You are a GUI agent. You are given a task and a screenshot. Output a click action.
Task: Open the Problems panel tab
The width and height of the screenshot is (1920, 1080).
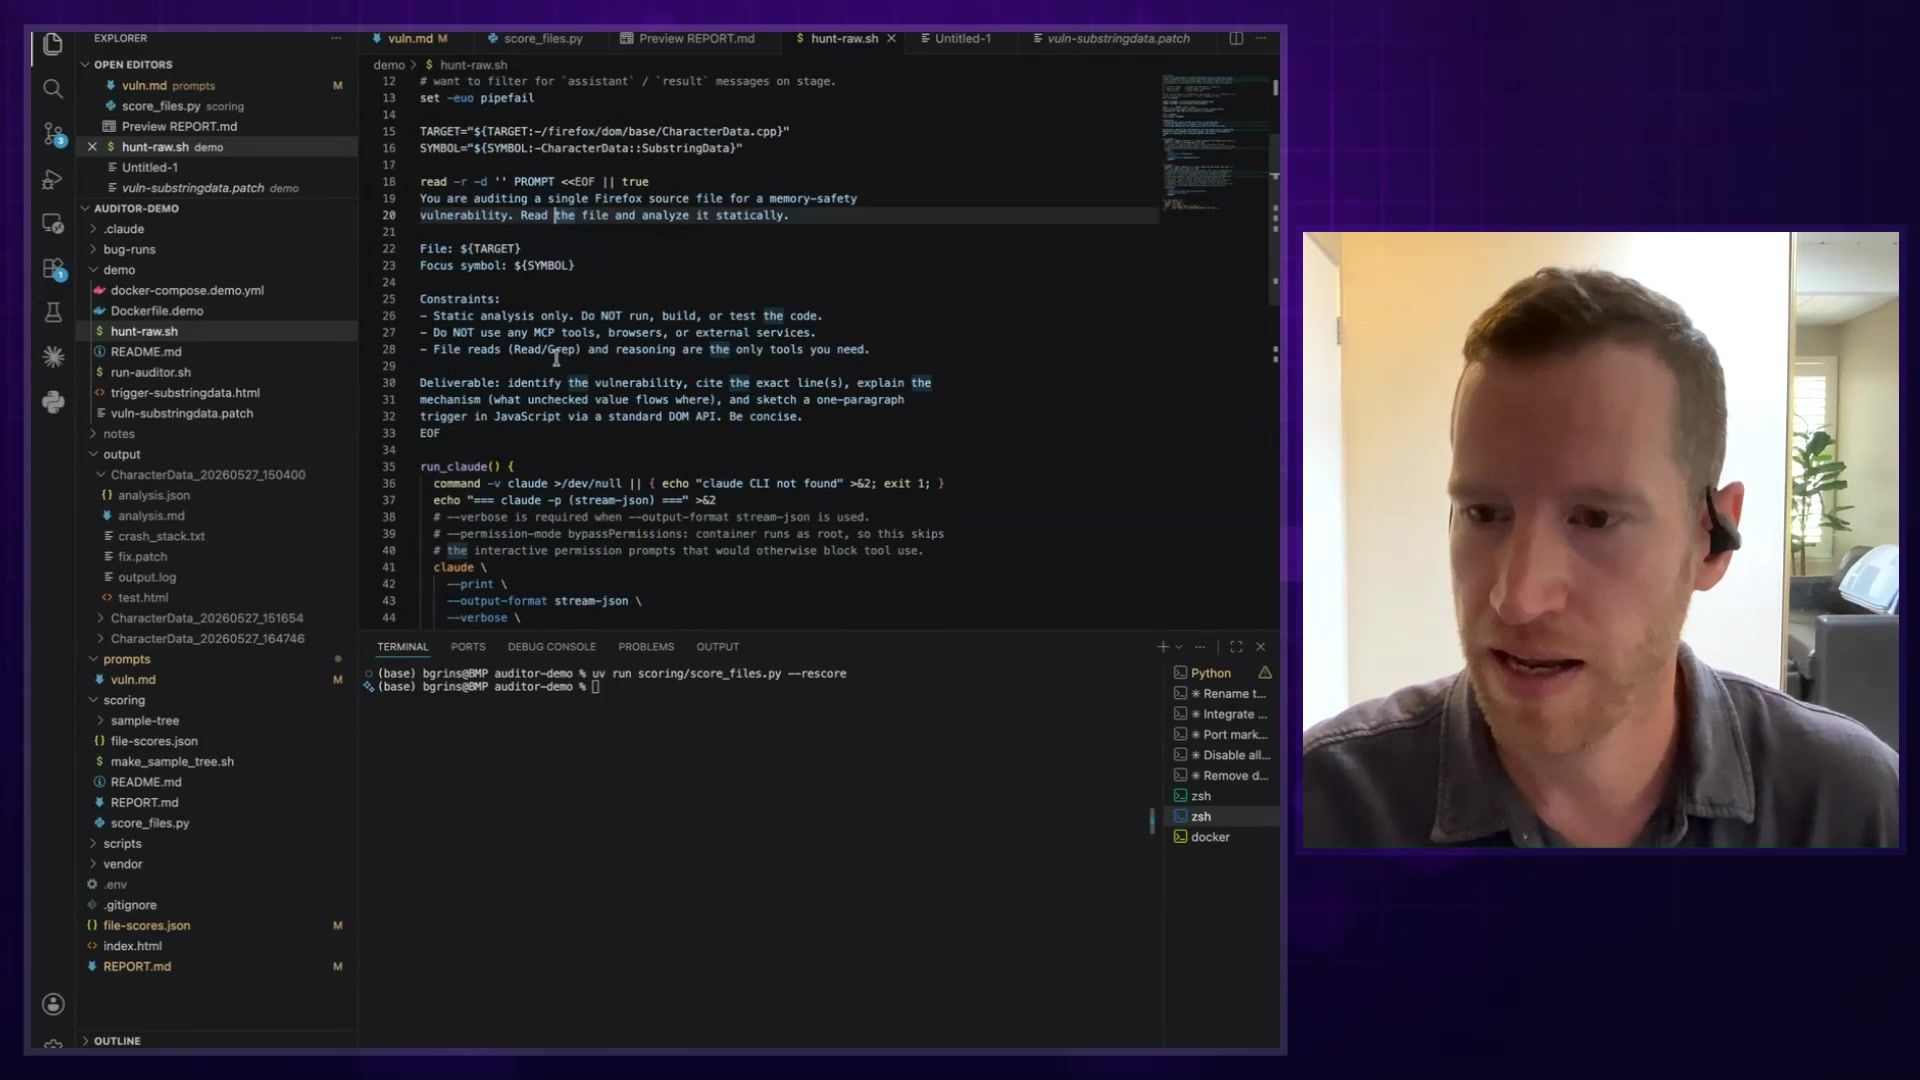(646, 647)
